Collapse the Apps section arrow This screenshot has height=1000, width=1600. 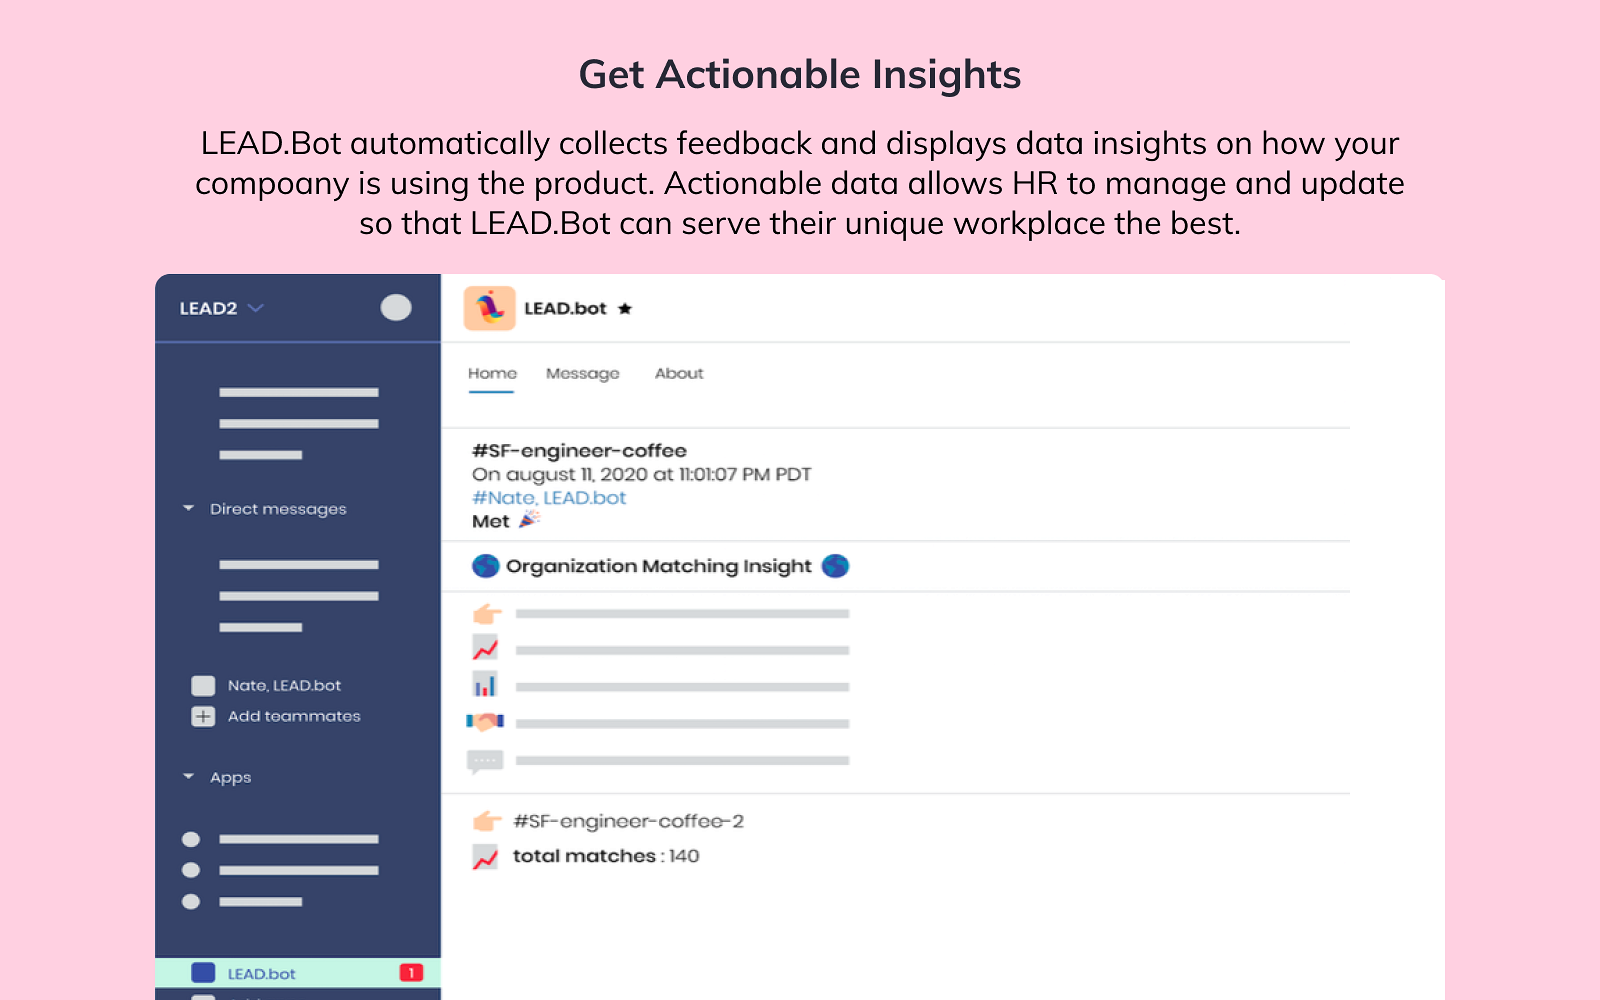(188, 777)
